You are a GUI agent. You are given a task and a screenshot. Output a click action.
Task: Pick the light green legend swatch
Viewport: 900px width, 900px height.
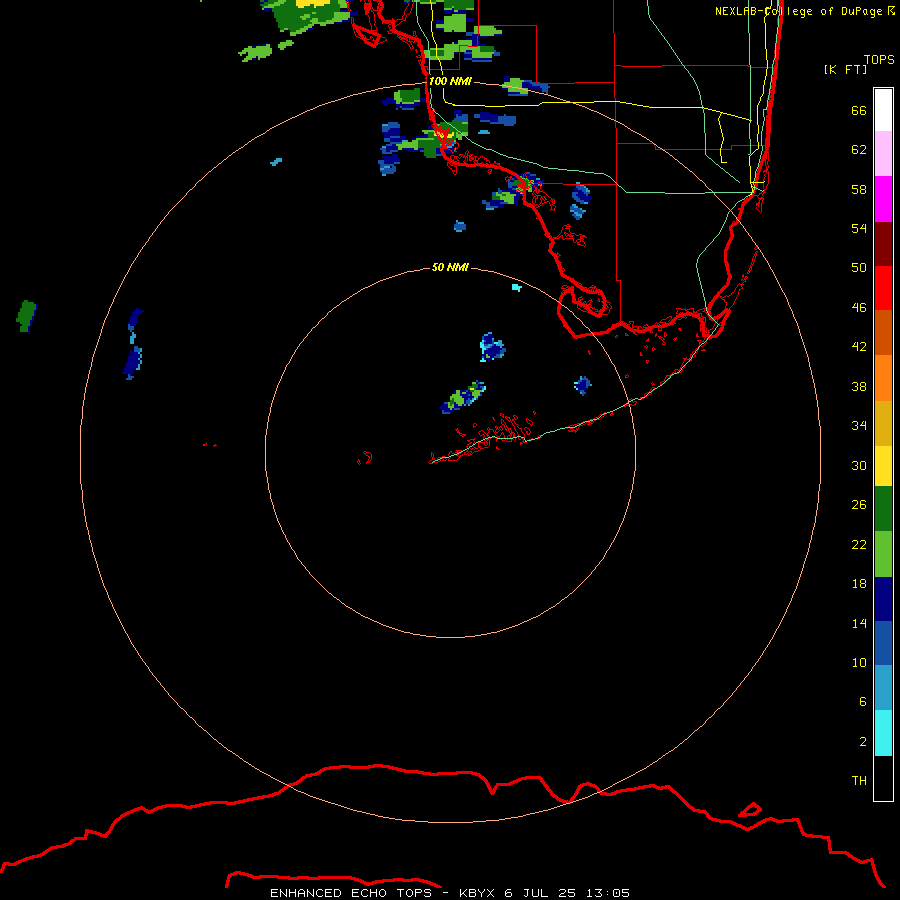click(883, 554)
